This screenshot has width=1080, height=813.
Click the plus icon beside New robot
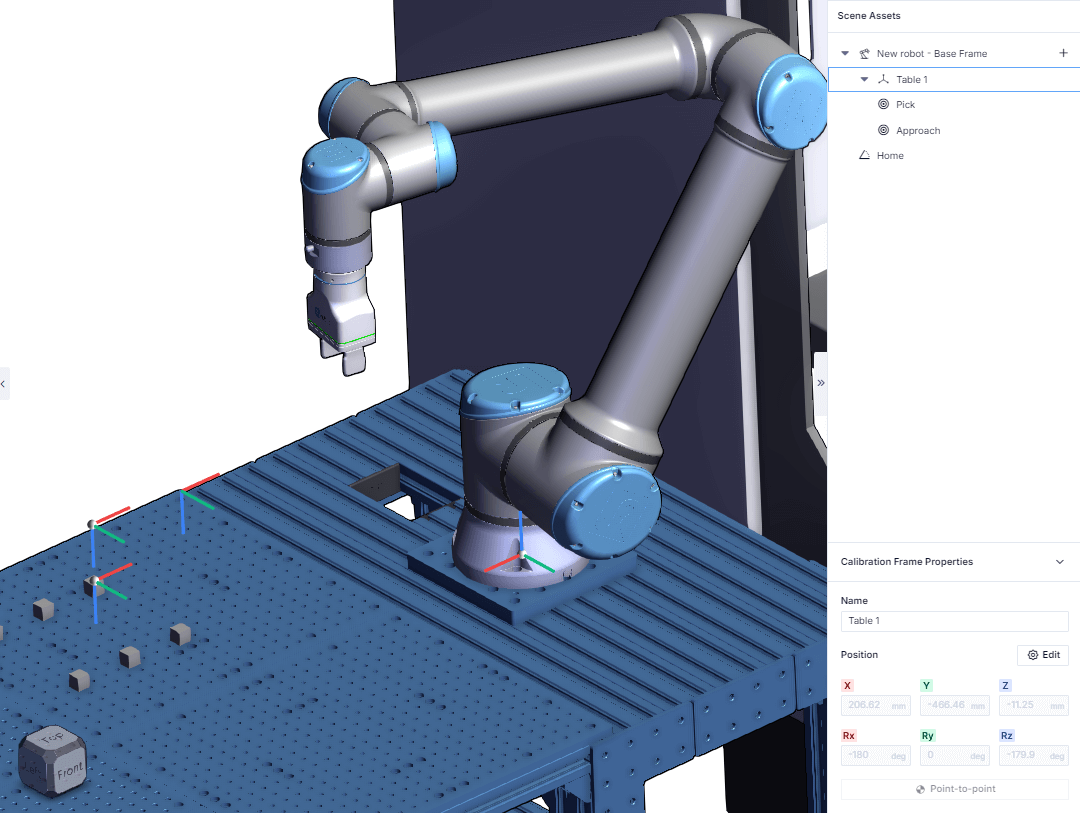tap(1063, 53)
